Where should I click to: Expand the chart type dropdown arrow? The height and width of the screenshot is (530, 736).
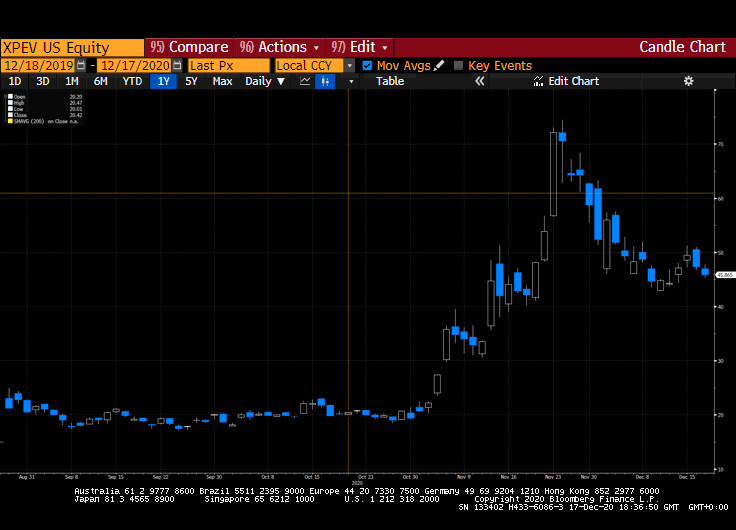tap(351, 81)
